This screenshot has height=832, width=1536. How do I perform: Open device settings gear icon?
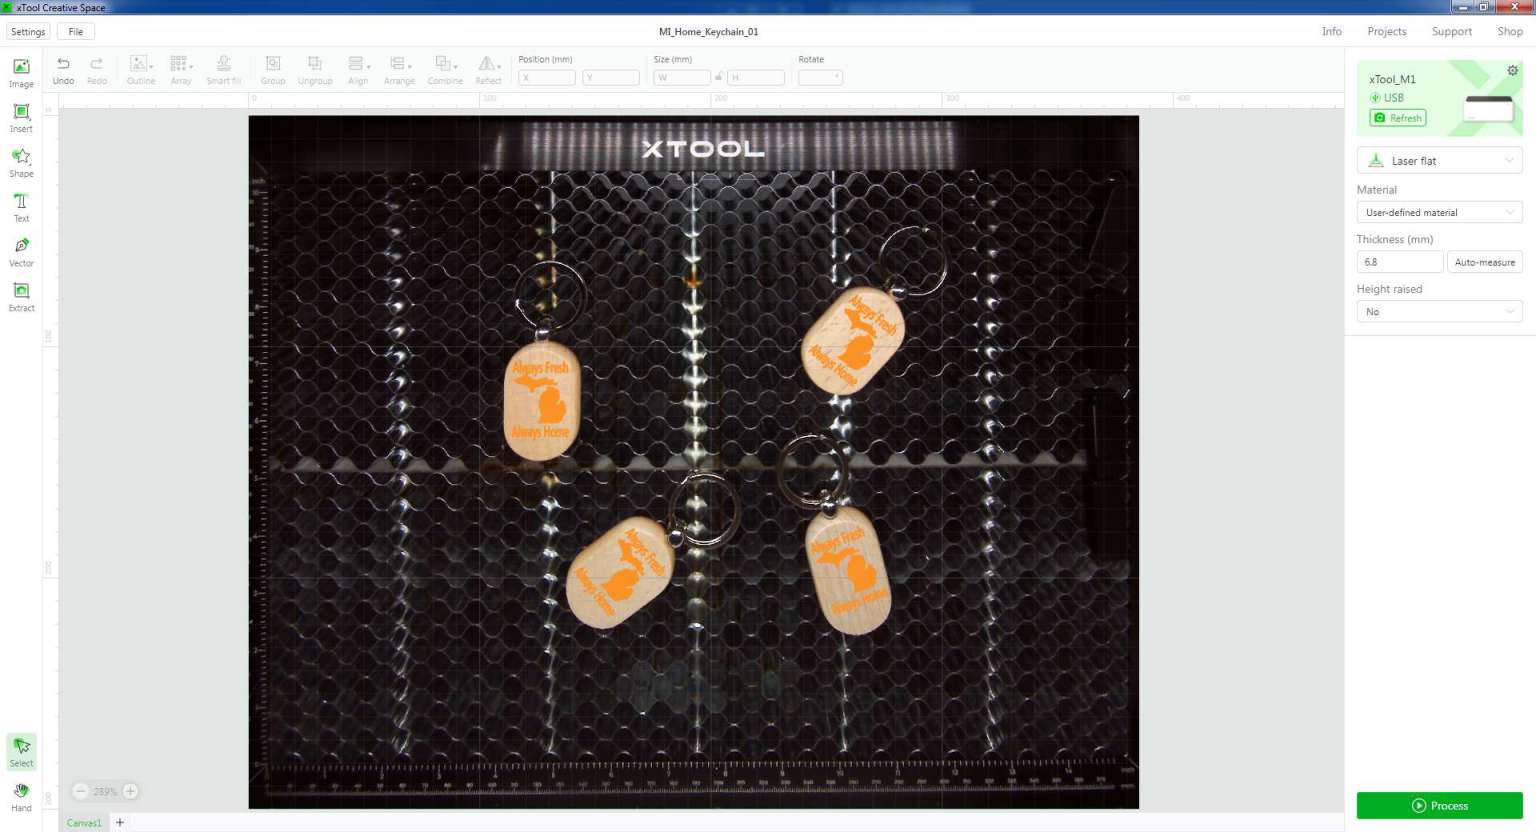tap(1512, 71)
